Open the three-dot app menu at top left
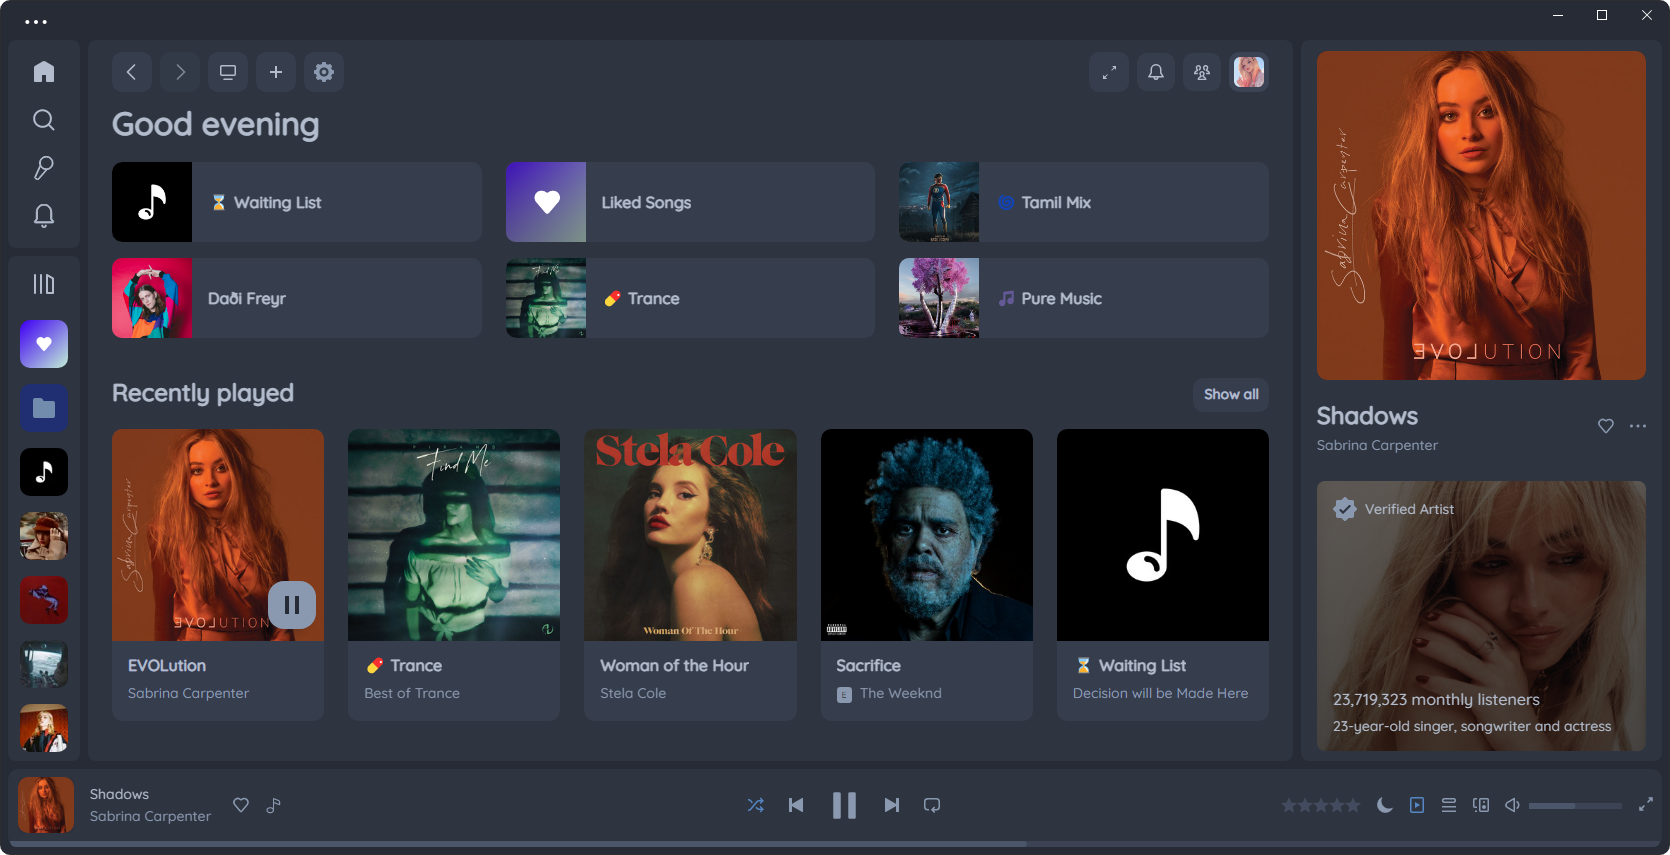 click(x=36, y=22)
